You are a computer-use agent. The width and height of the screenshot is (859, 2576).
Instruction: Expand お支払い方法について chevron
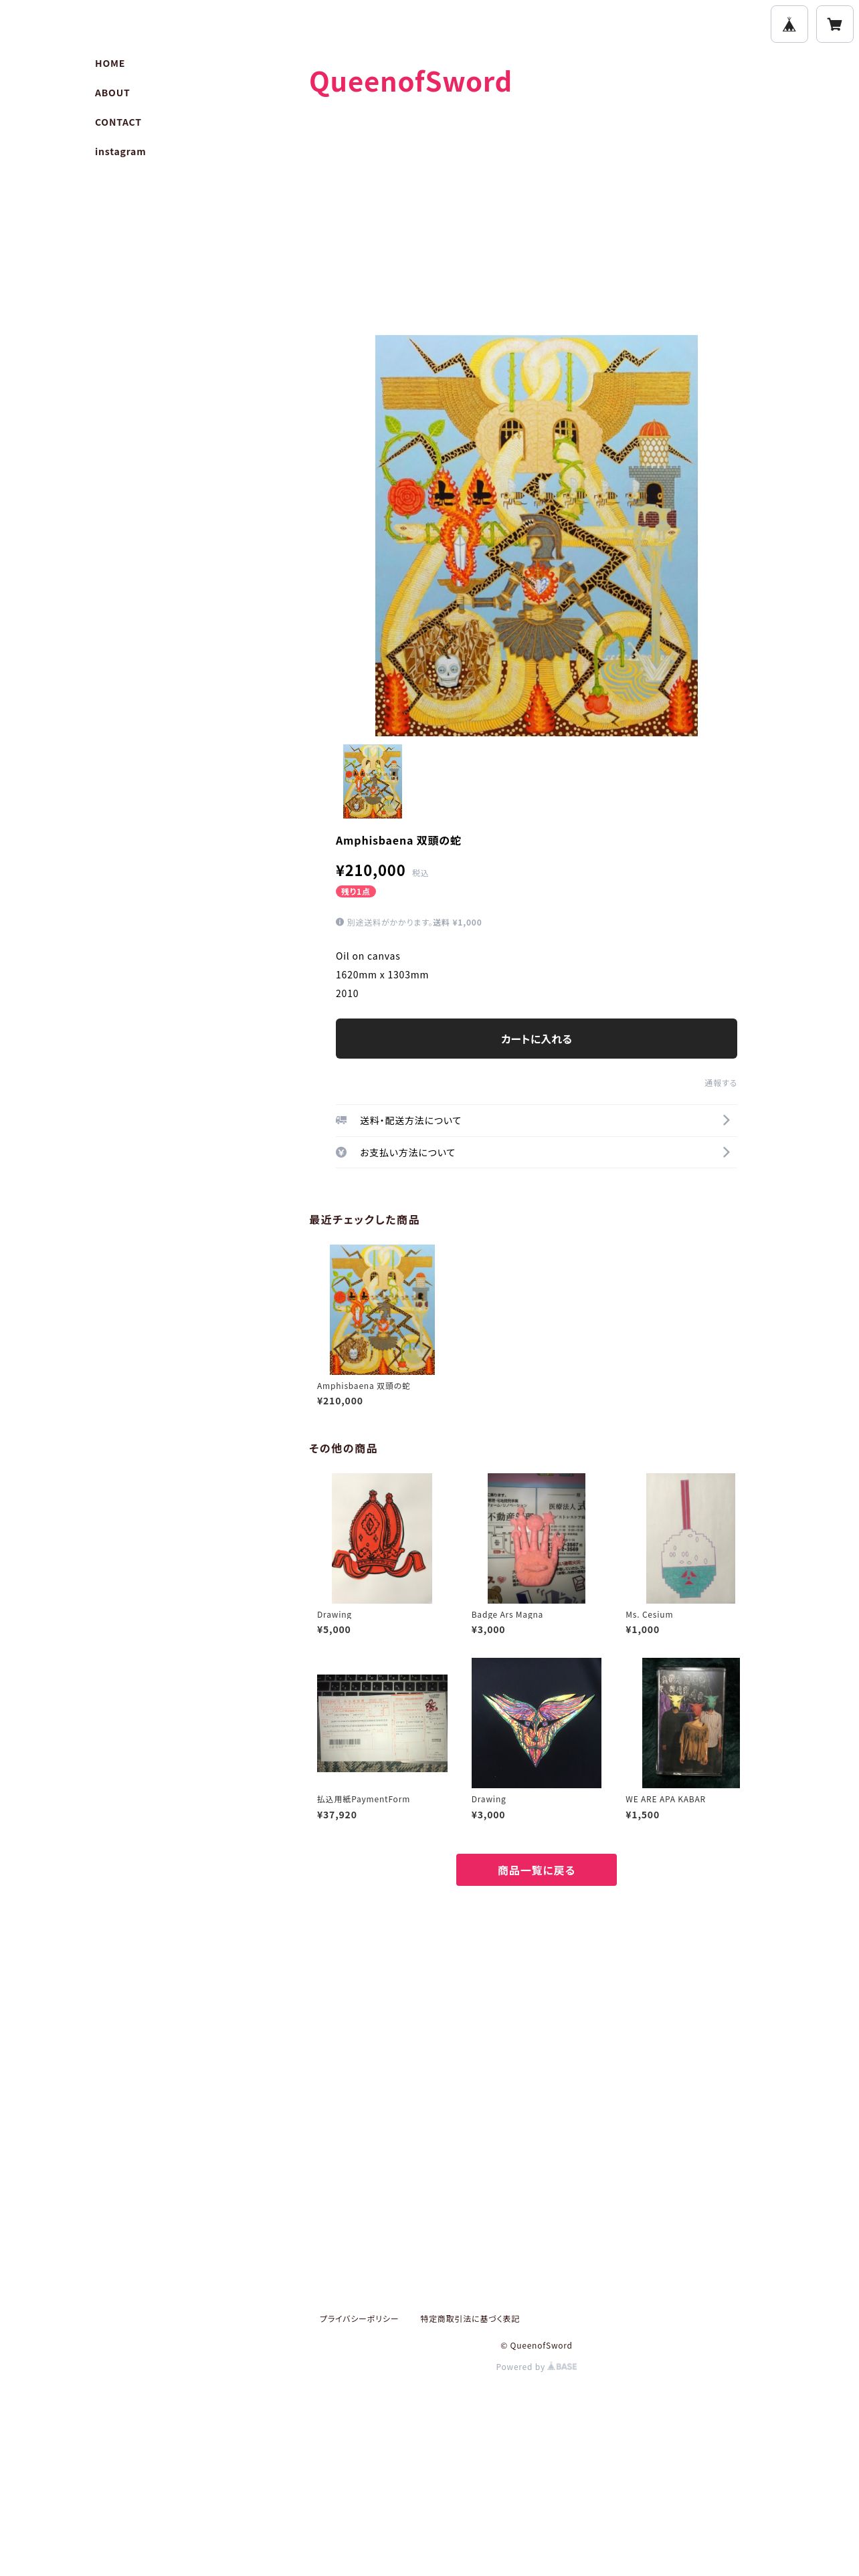(726, 1152)
